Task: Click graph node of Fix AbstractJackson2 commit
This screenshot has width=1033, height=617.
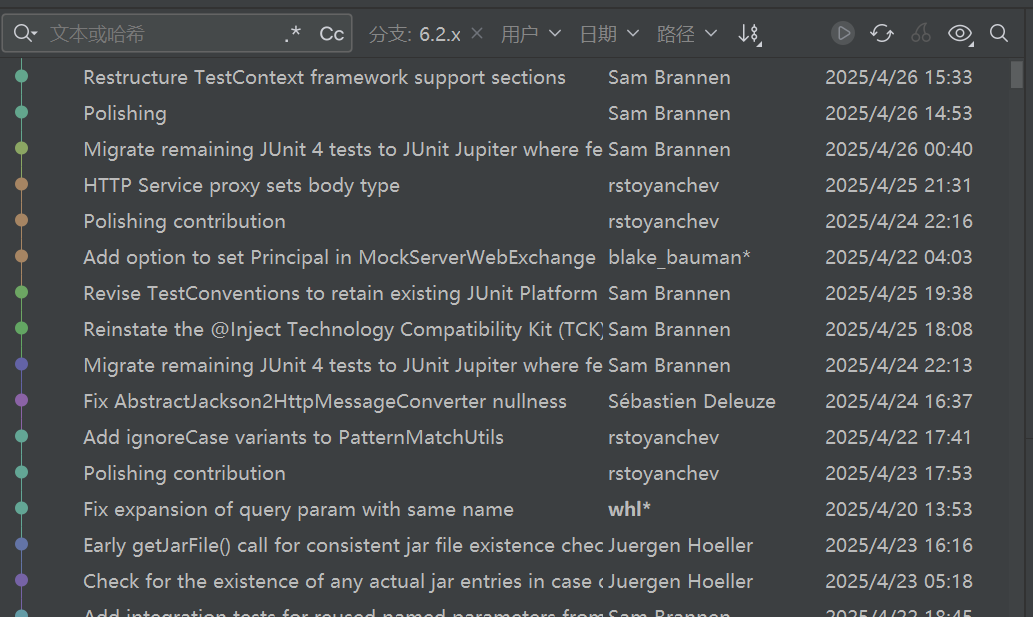Action: [22, 400]
